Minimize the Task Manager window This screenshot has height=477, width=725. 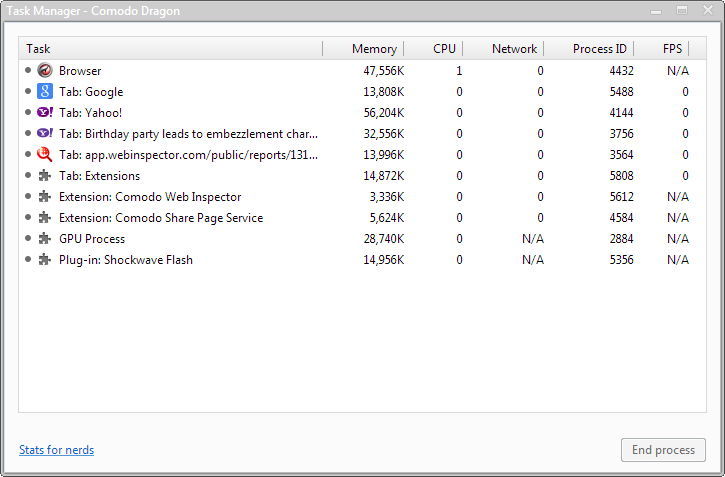click(655, 11)
